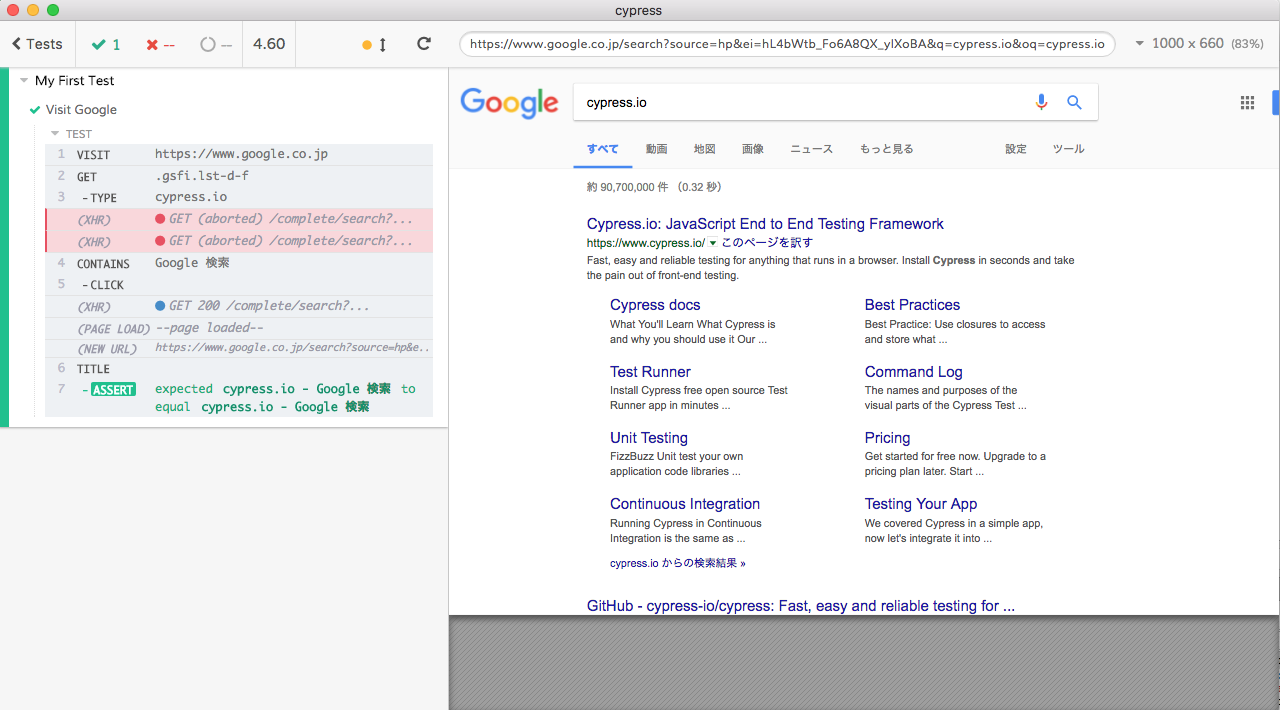Select the すべて search tab

point(603,149)
